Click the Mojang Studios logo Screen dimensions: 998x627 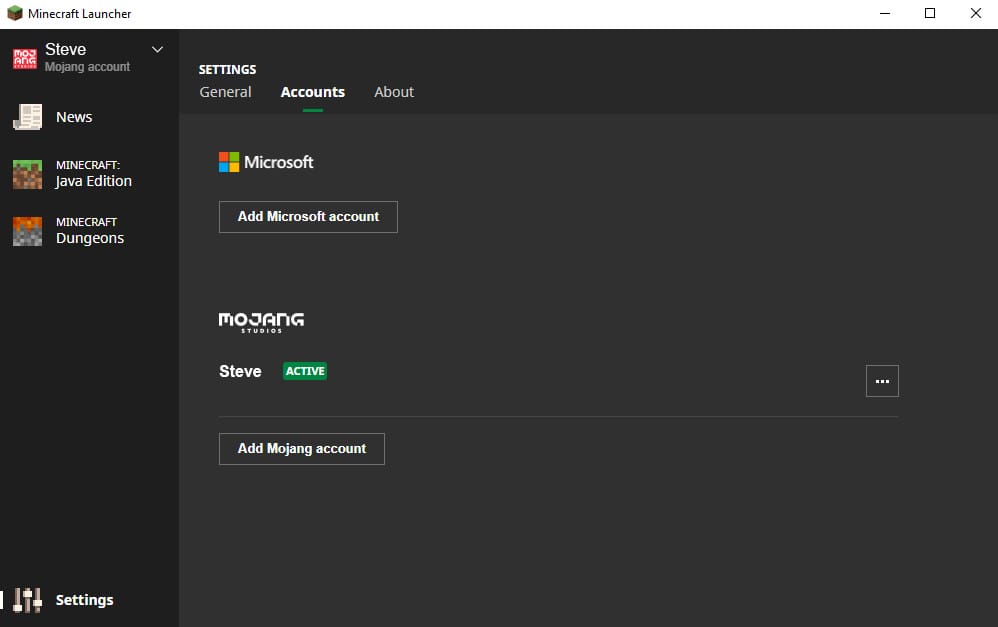(261, 321)
